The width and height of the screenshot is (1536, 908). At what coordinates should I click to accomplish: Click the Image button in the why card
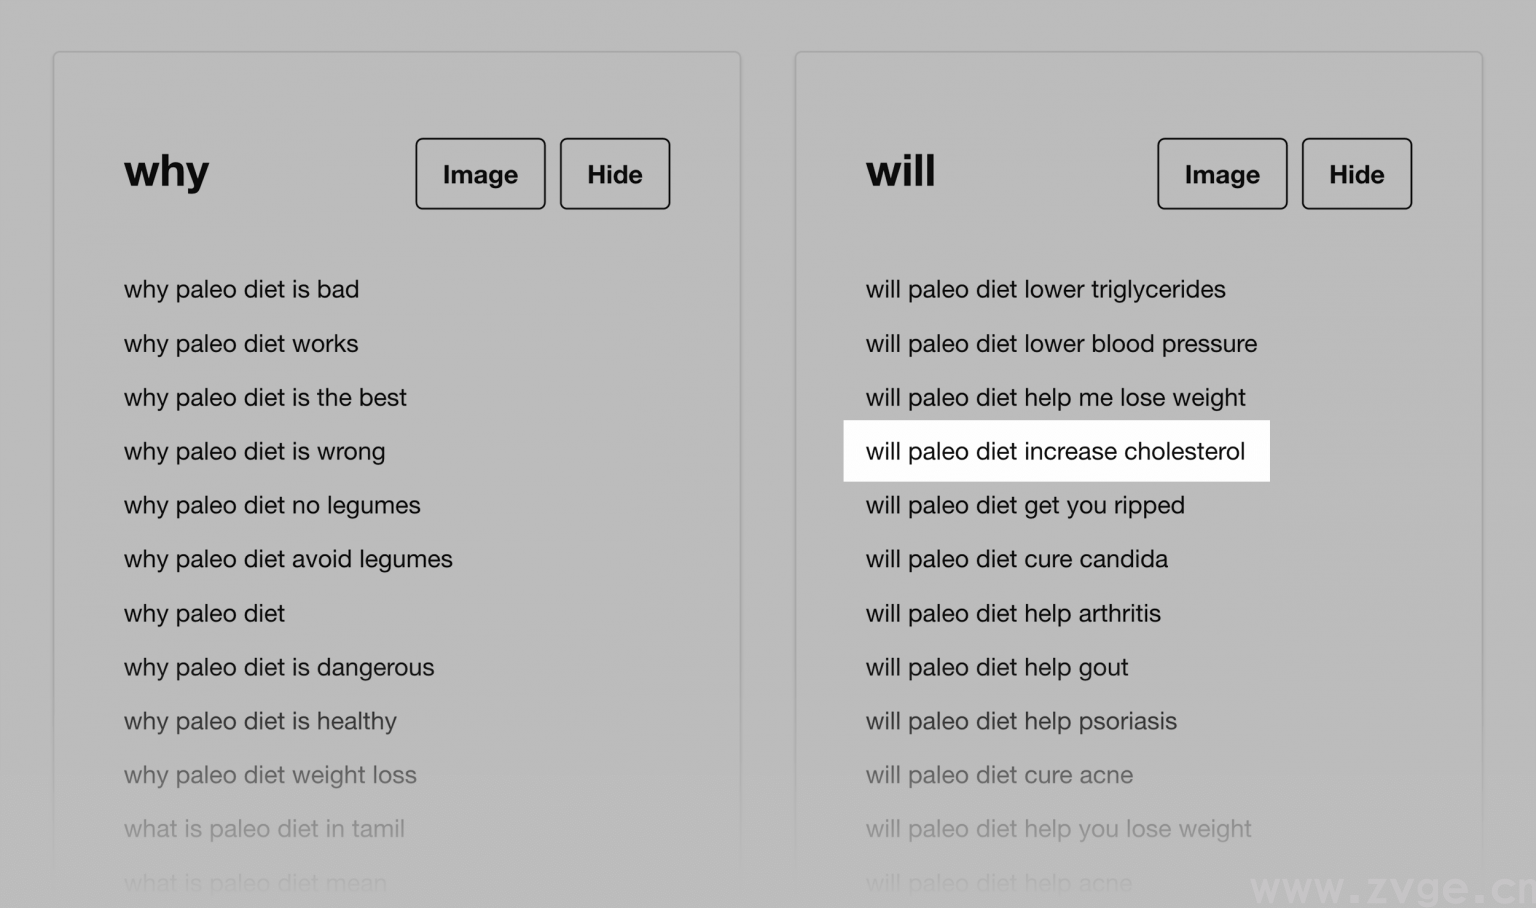(480, 174)
